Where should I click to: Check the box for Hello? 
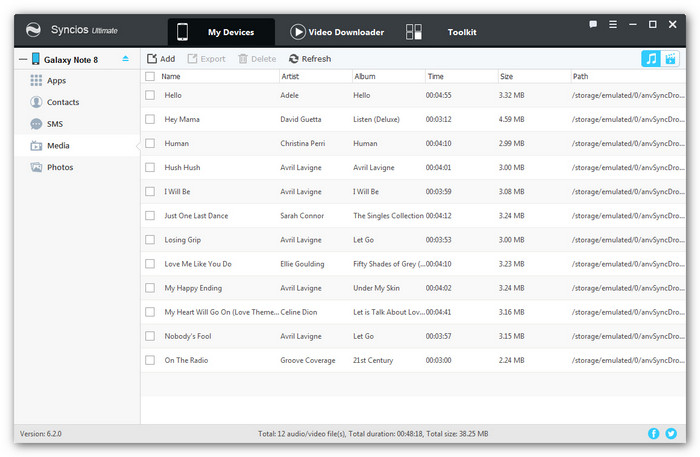[150, 96]
